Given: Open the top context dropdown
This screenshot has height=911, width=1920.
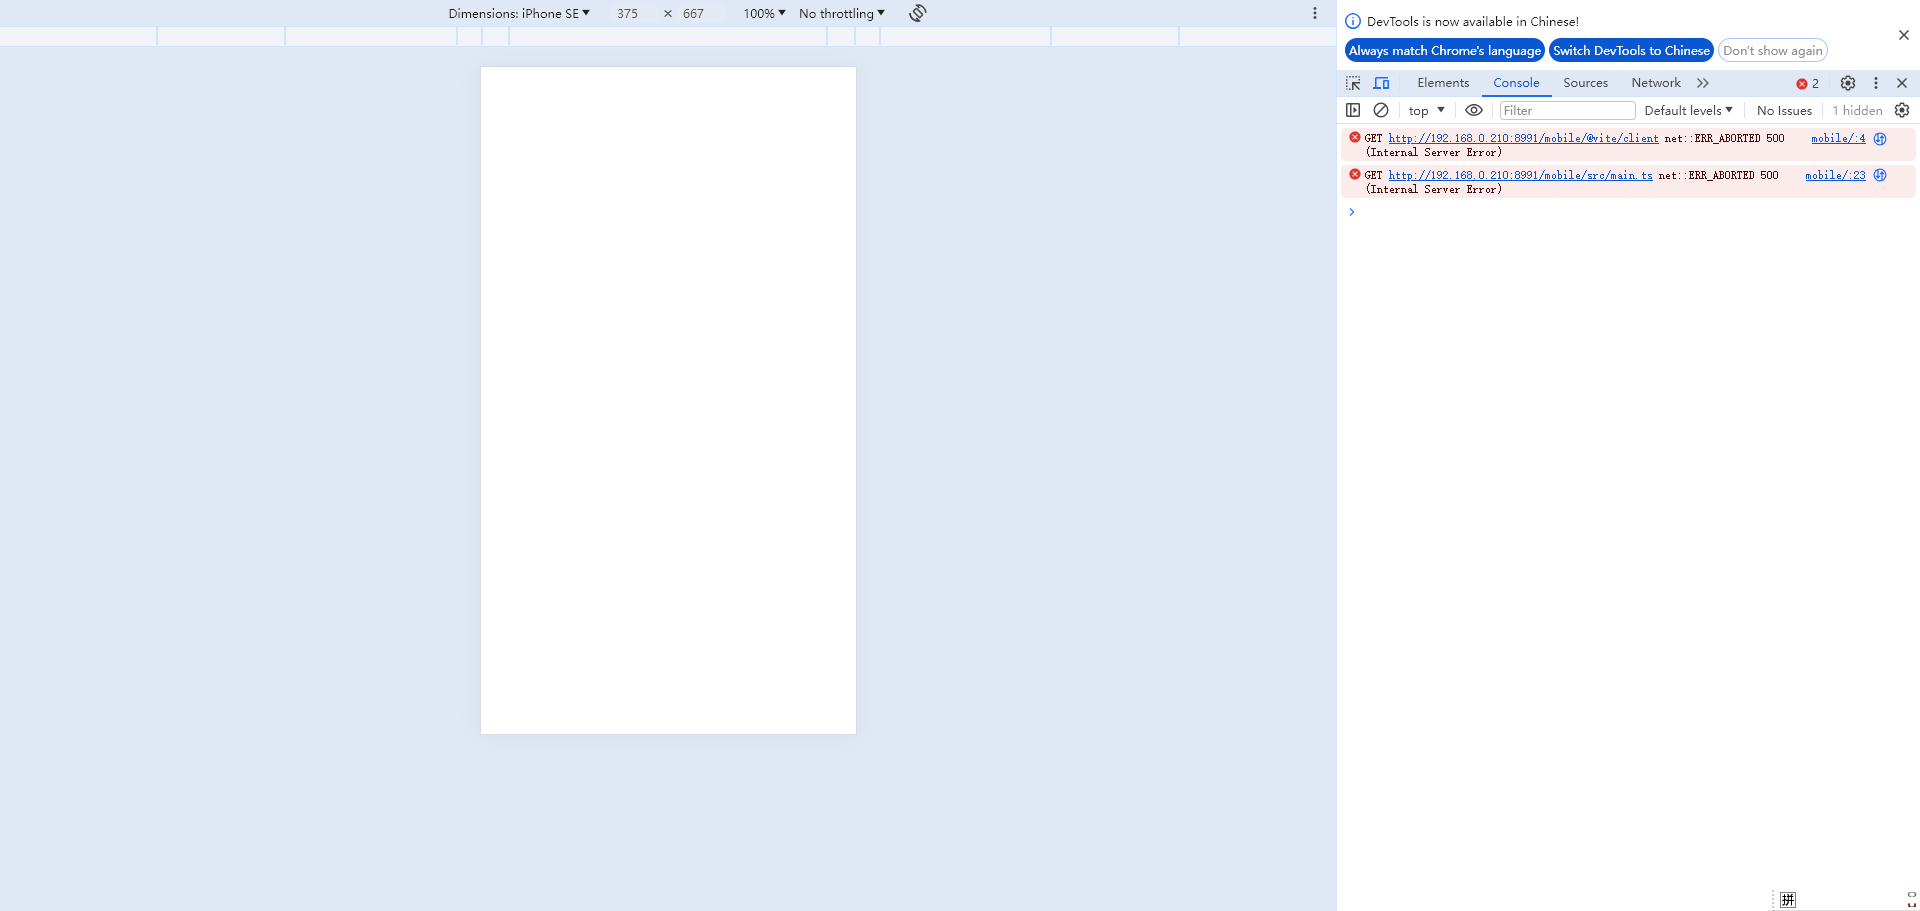Looking at the screenshot, I should coord(1427,111).
